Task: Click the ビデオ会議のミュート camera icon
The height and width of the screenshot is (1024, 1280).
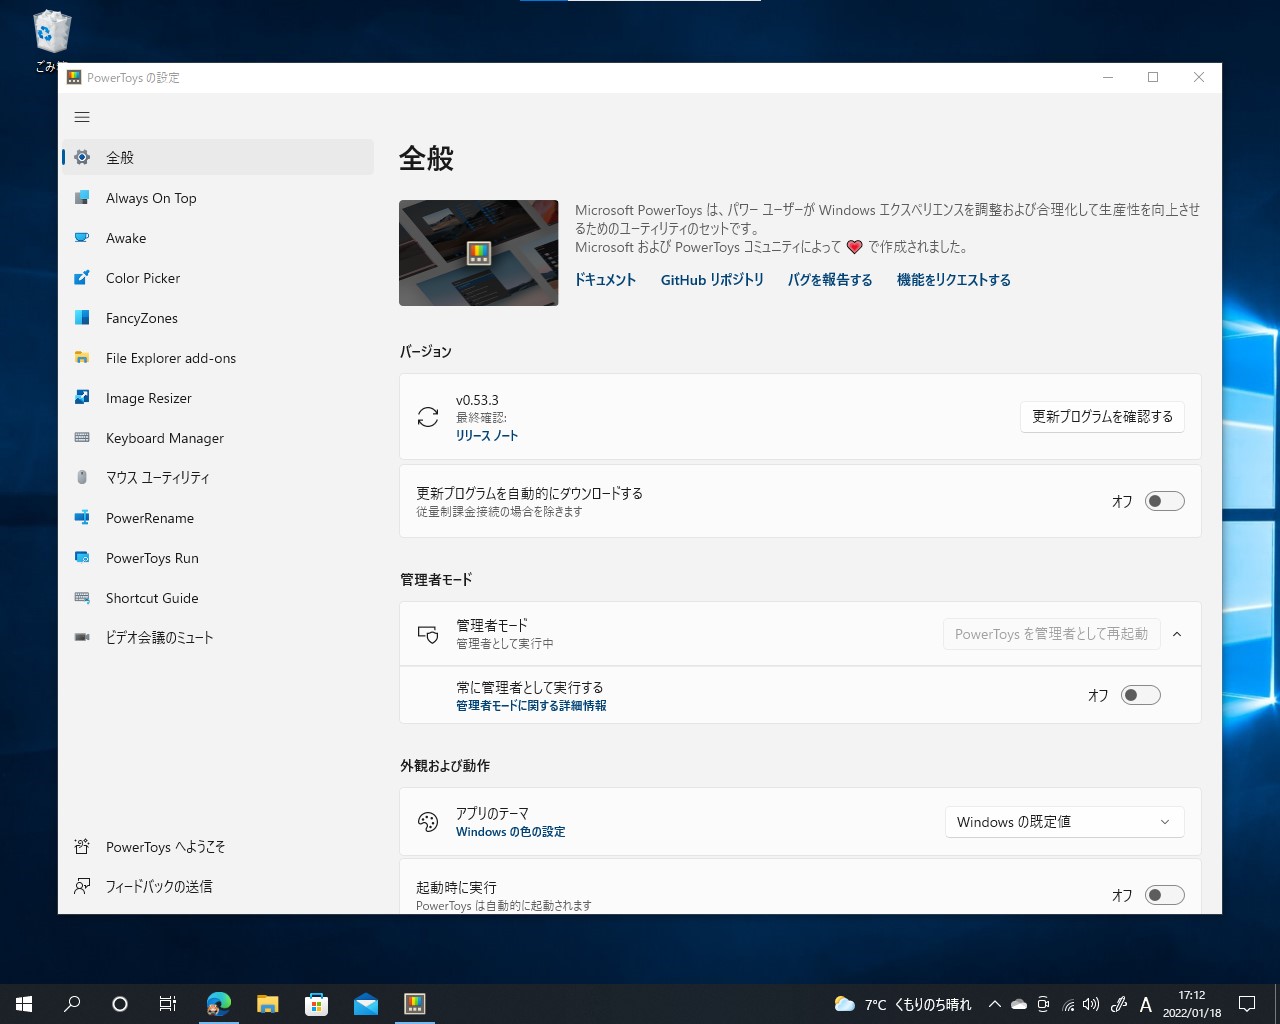Action: 82,637
